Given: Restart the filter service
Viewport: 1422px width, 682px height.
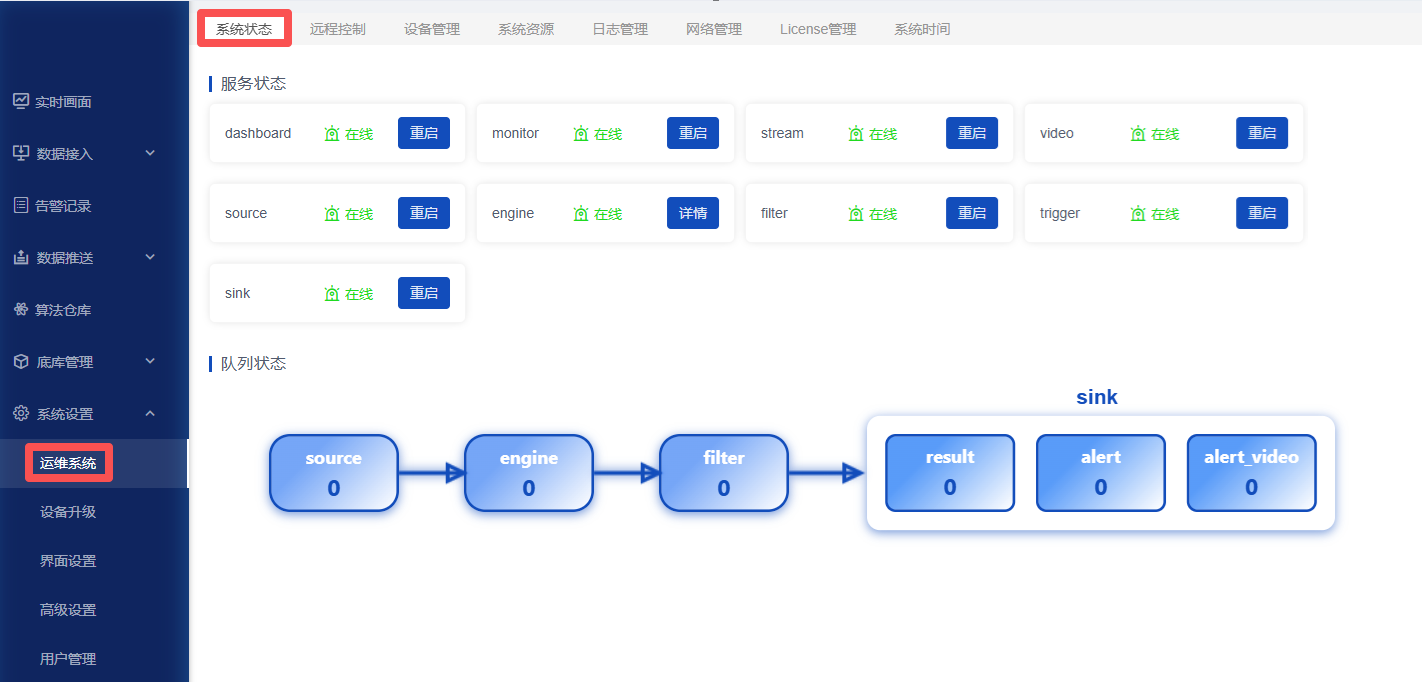Looking at the screenshot, I should [972, 213].
